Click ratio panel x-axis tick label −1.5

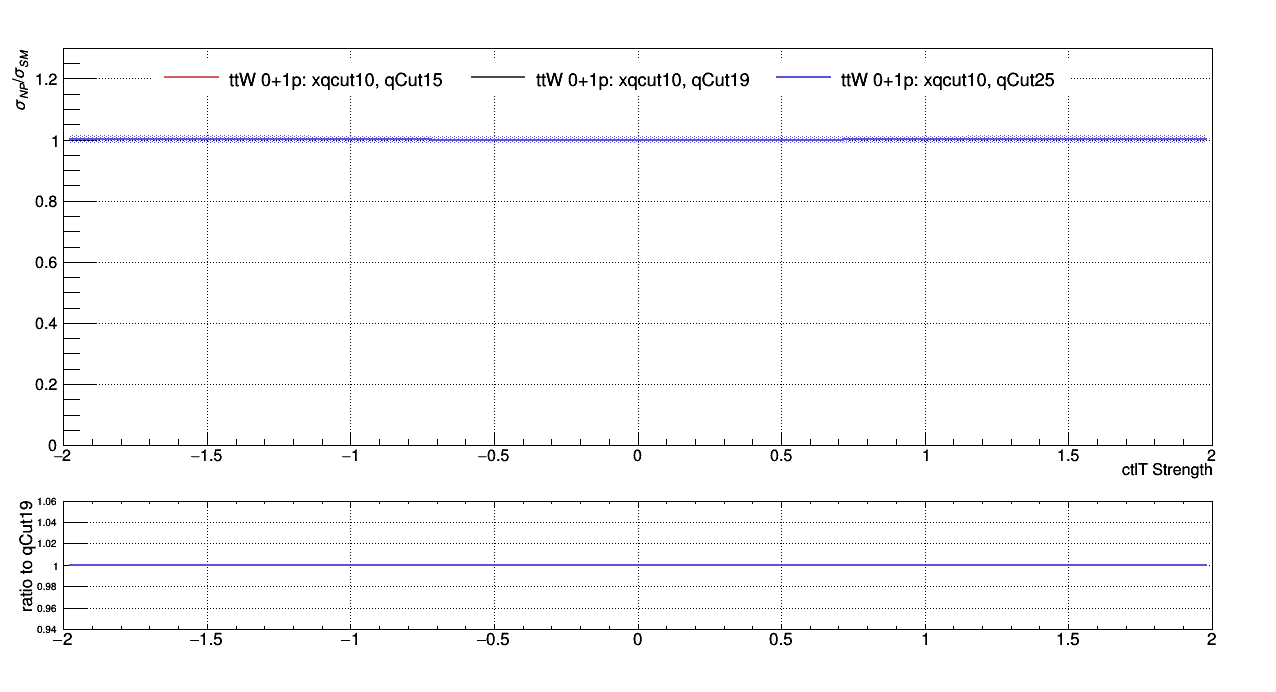coord(206,640)
